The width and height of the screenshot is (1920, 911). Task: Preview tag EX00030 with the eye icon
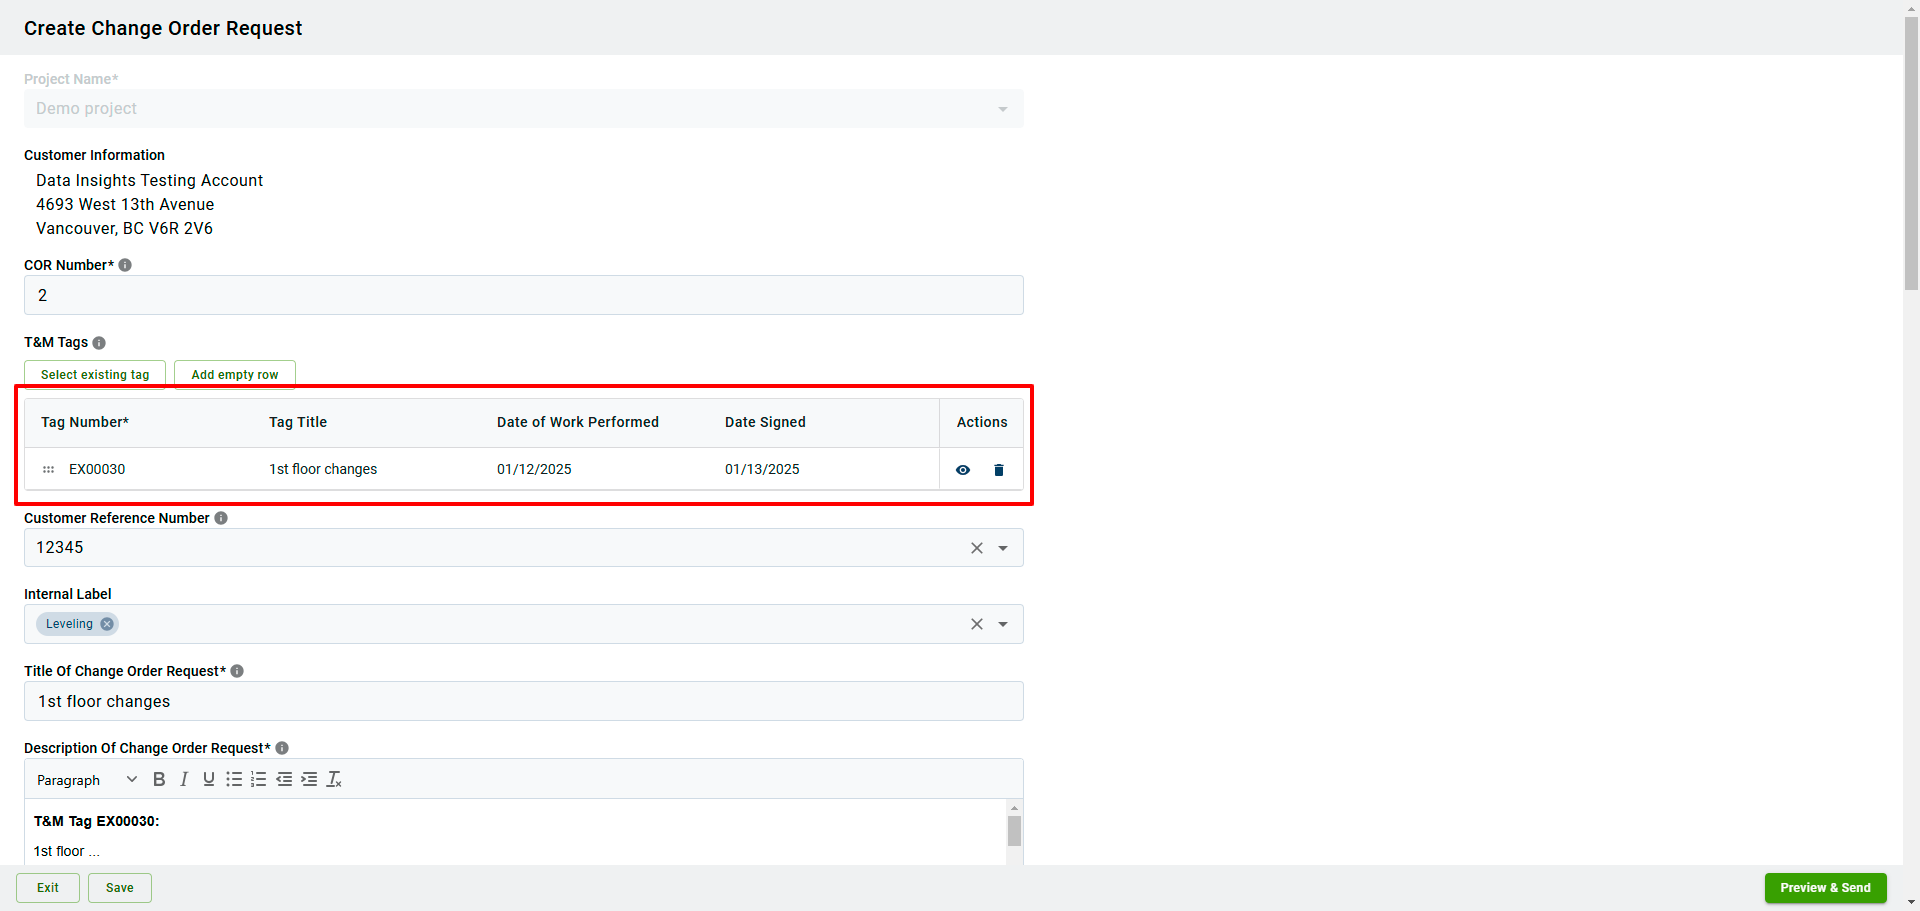click(x=962, y=469)
